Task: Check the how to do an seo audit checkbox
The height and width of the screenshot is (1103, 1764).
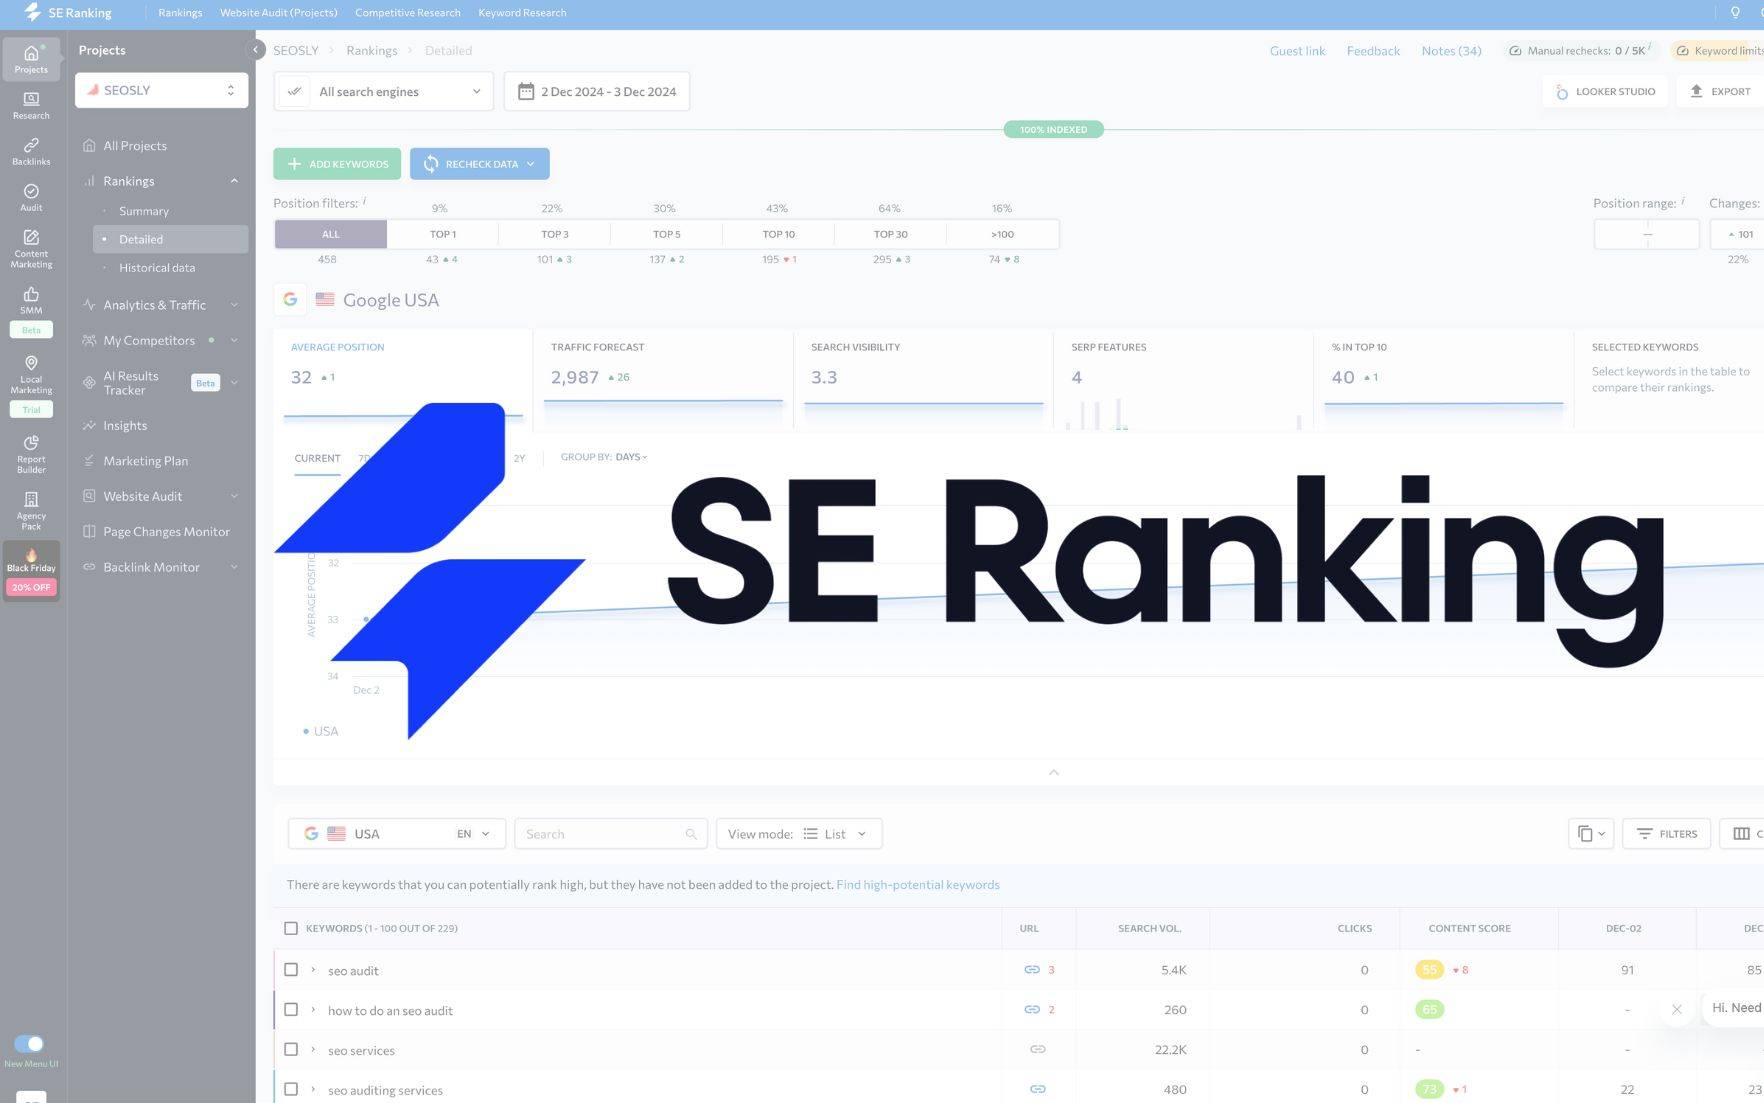Action: (x=291, y=1009)
